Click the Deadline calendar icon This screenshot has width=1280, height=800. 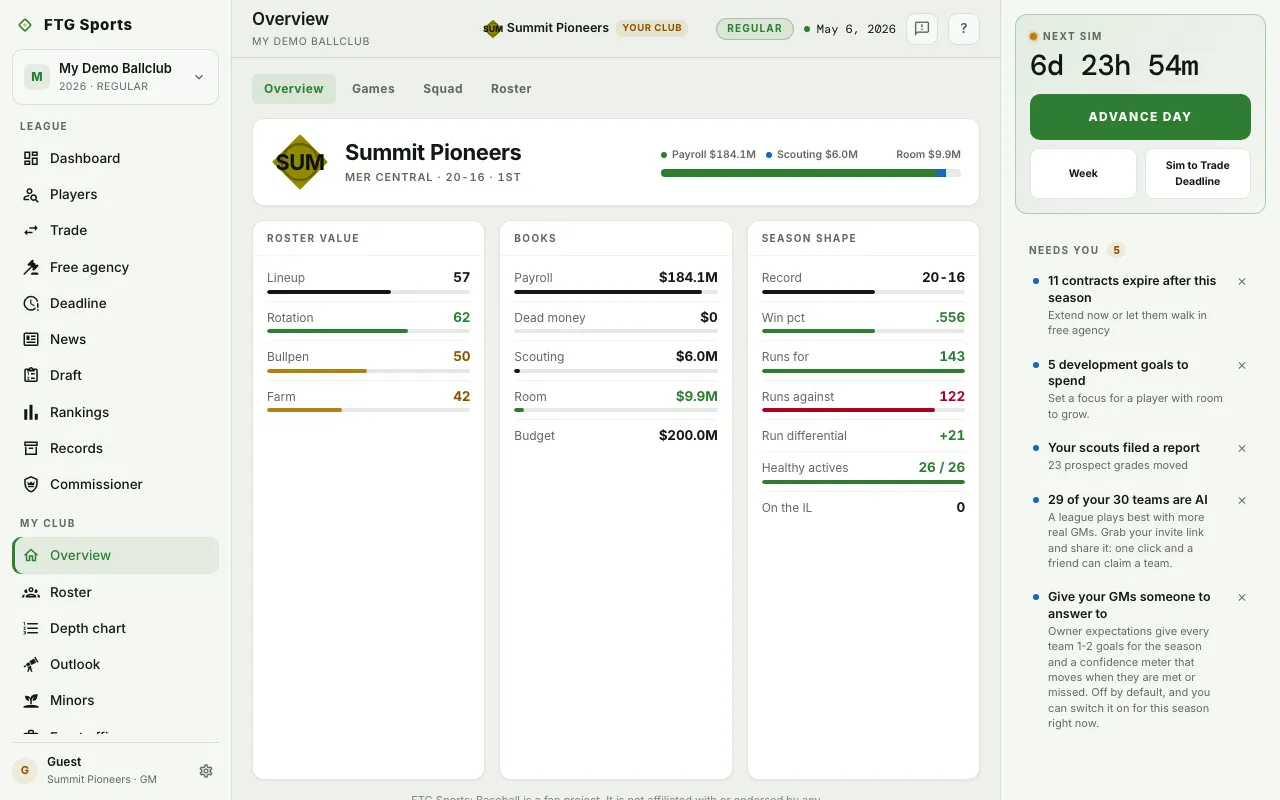31,303
